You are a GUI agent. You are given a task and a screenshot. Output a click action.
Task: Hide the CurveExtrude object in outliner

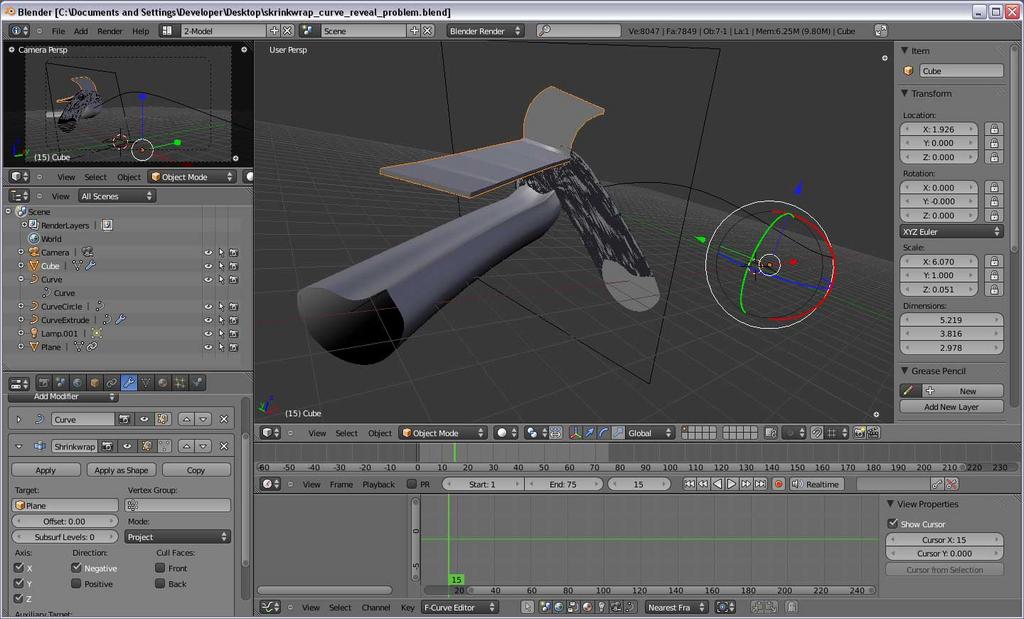pyautogui.click(x=208, y=320)
